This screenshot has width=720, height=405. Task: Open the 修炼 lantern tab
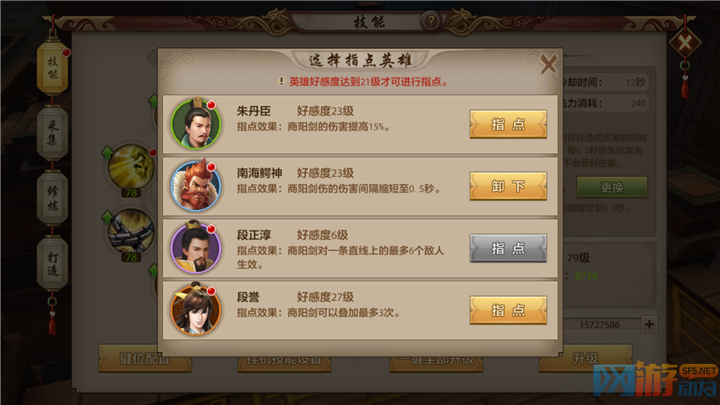click(x=52, y=198)
